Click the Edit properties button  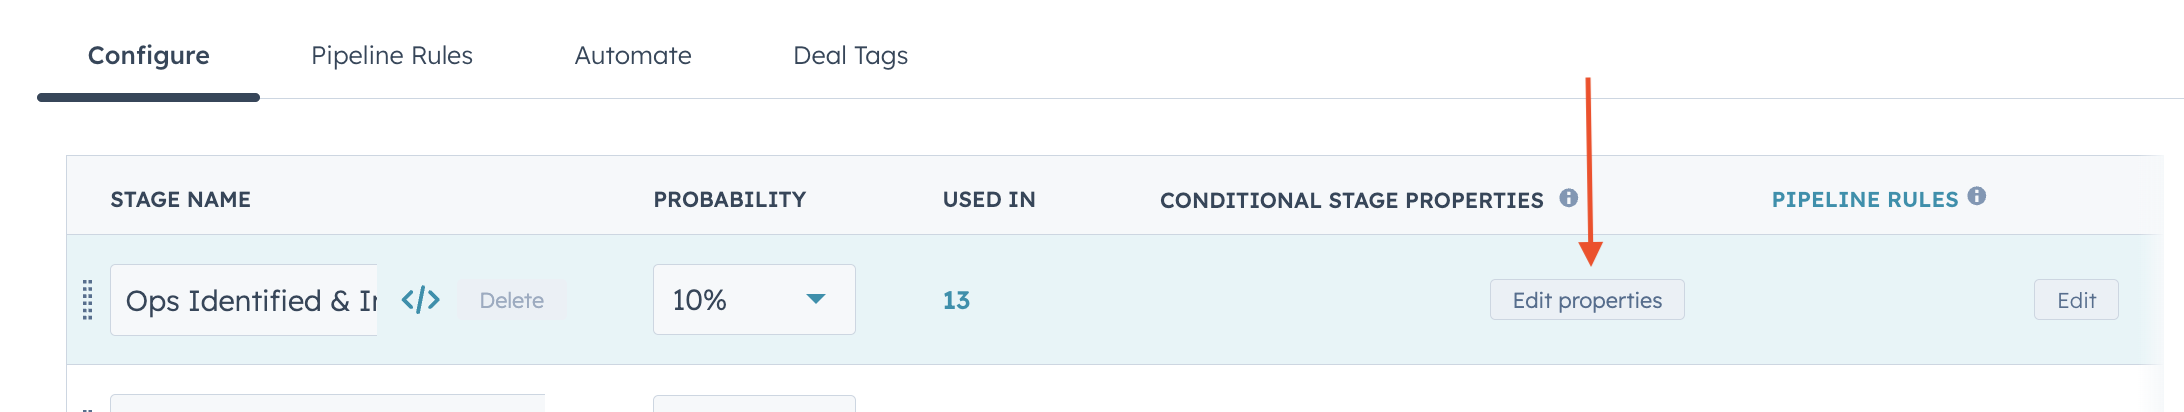[1587, 300]
